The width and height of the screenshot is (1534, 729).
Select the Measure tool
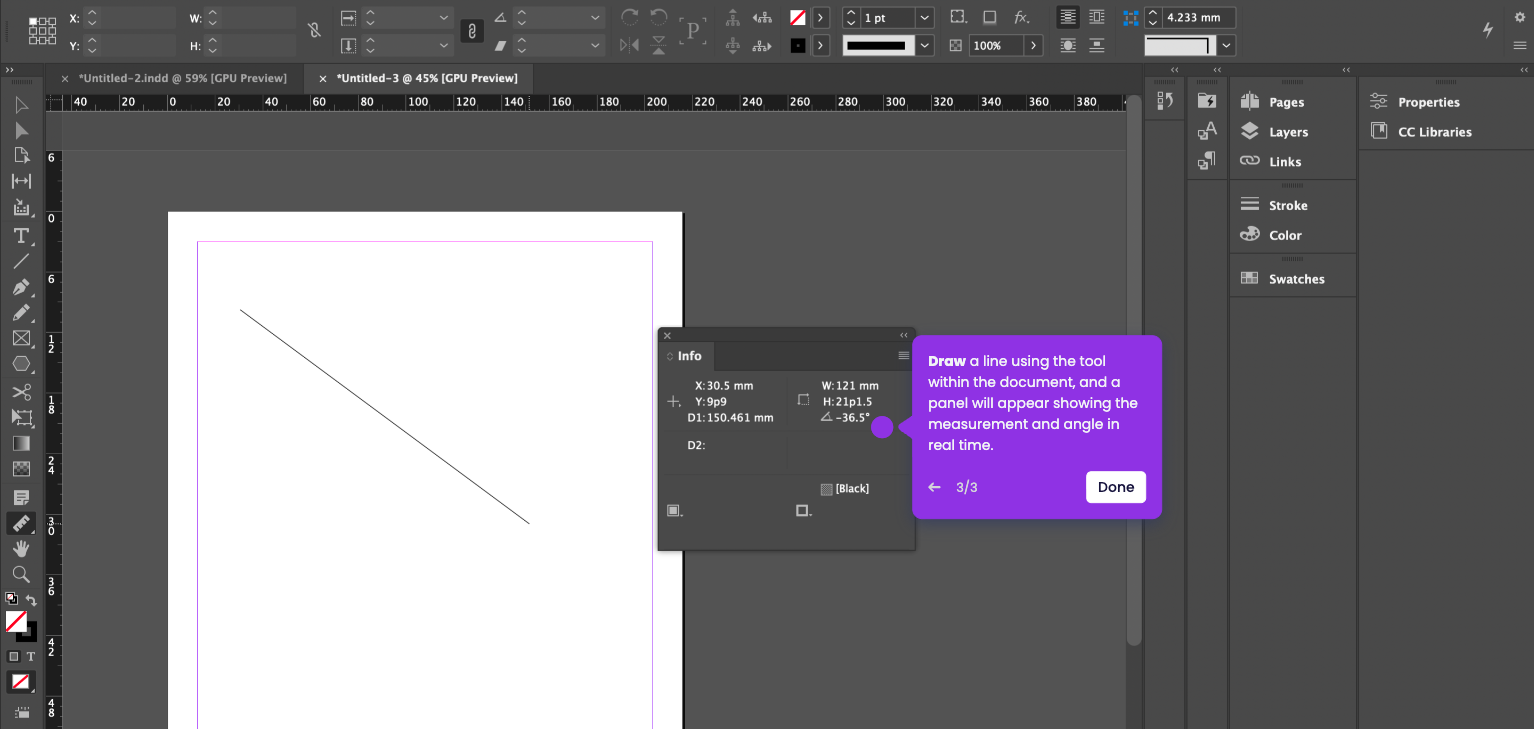click(21, 523)
